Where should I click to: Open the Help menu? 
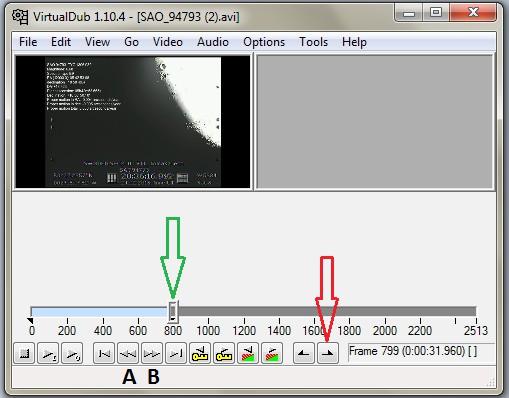pos(354,42)
